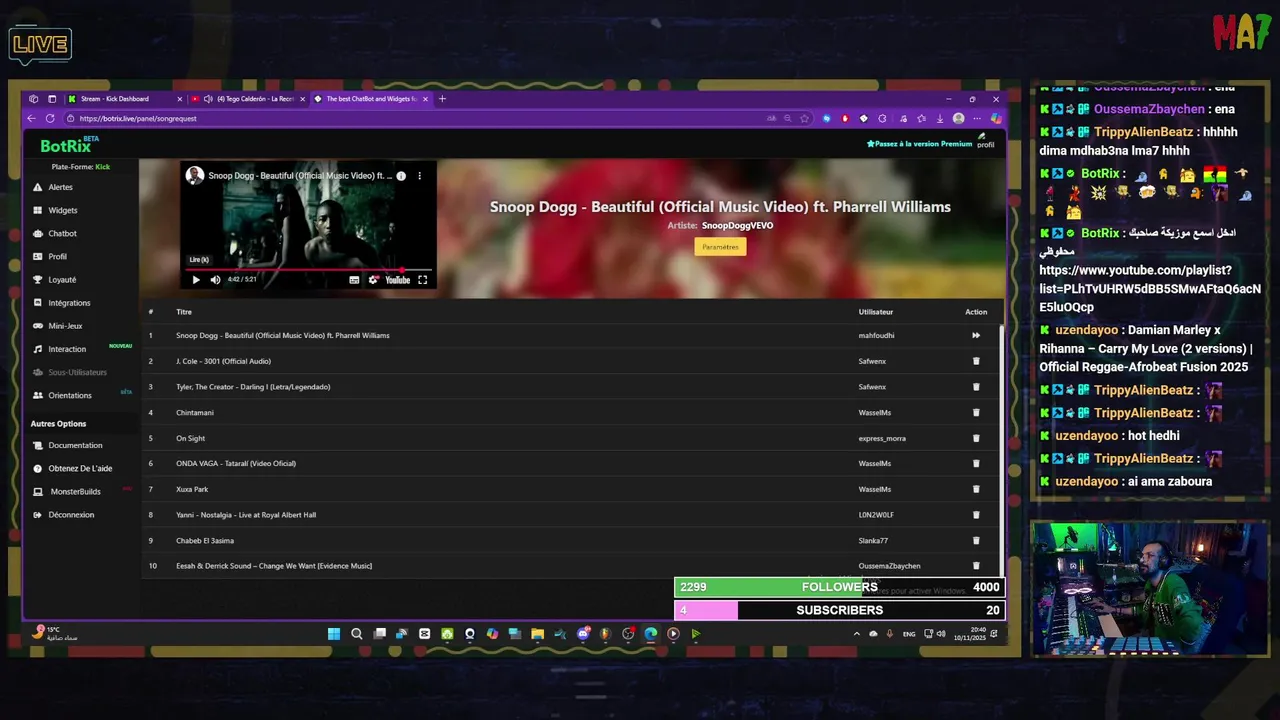Remove Chabeb El 3asima from queue

tap(976, 541)
